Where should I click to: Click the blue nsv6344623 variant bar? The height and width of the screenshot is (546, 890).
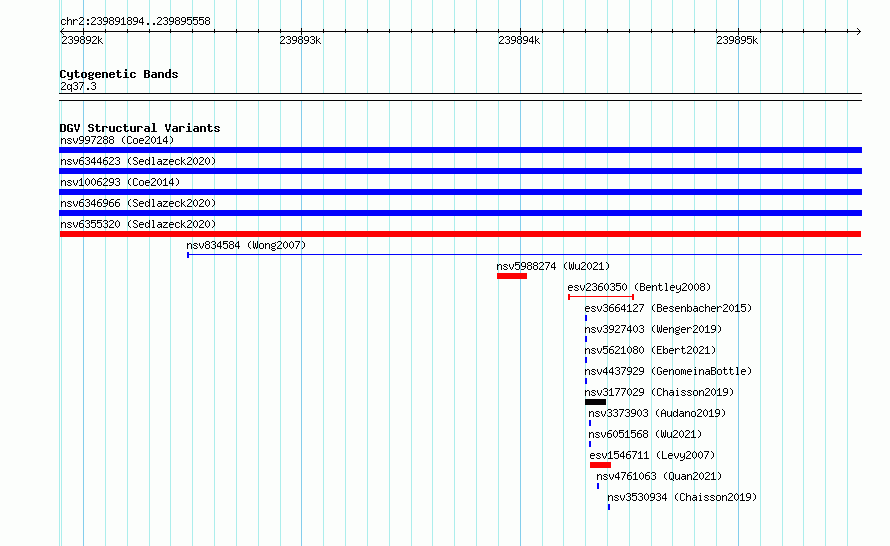pyautogui.click(x=460, y=171)
